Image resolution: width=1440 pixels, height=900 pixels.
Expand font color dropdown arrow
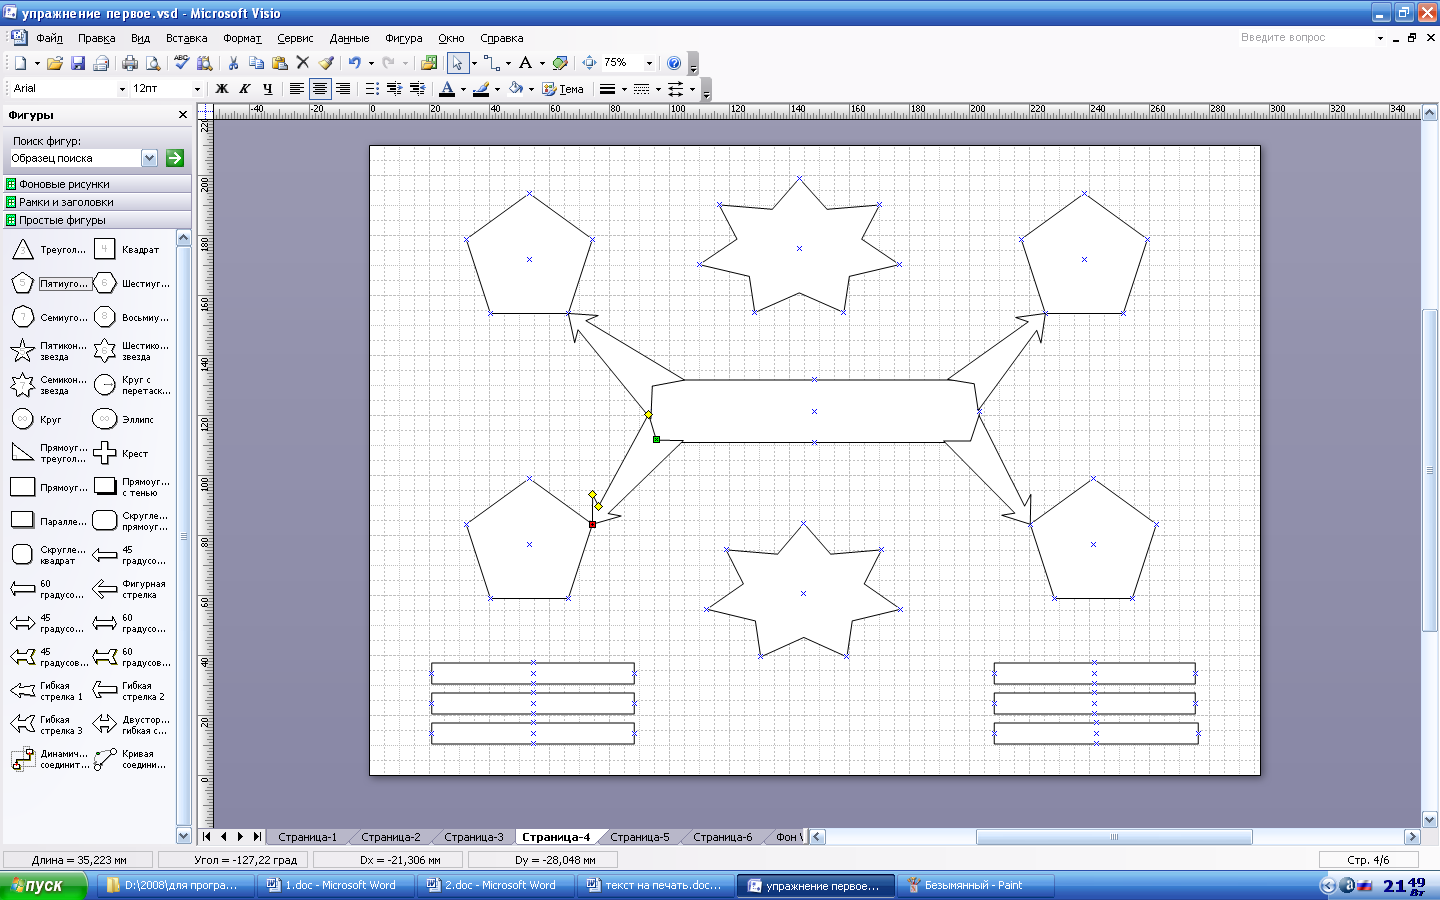pyautogui.click(x=463, y=89)
